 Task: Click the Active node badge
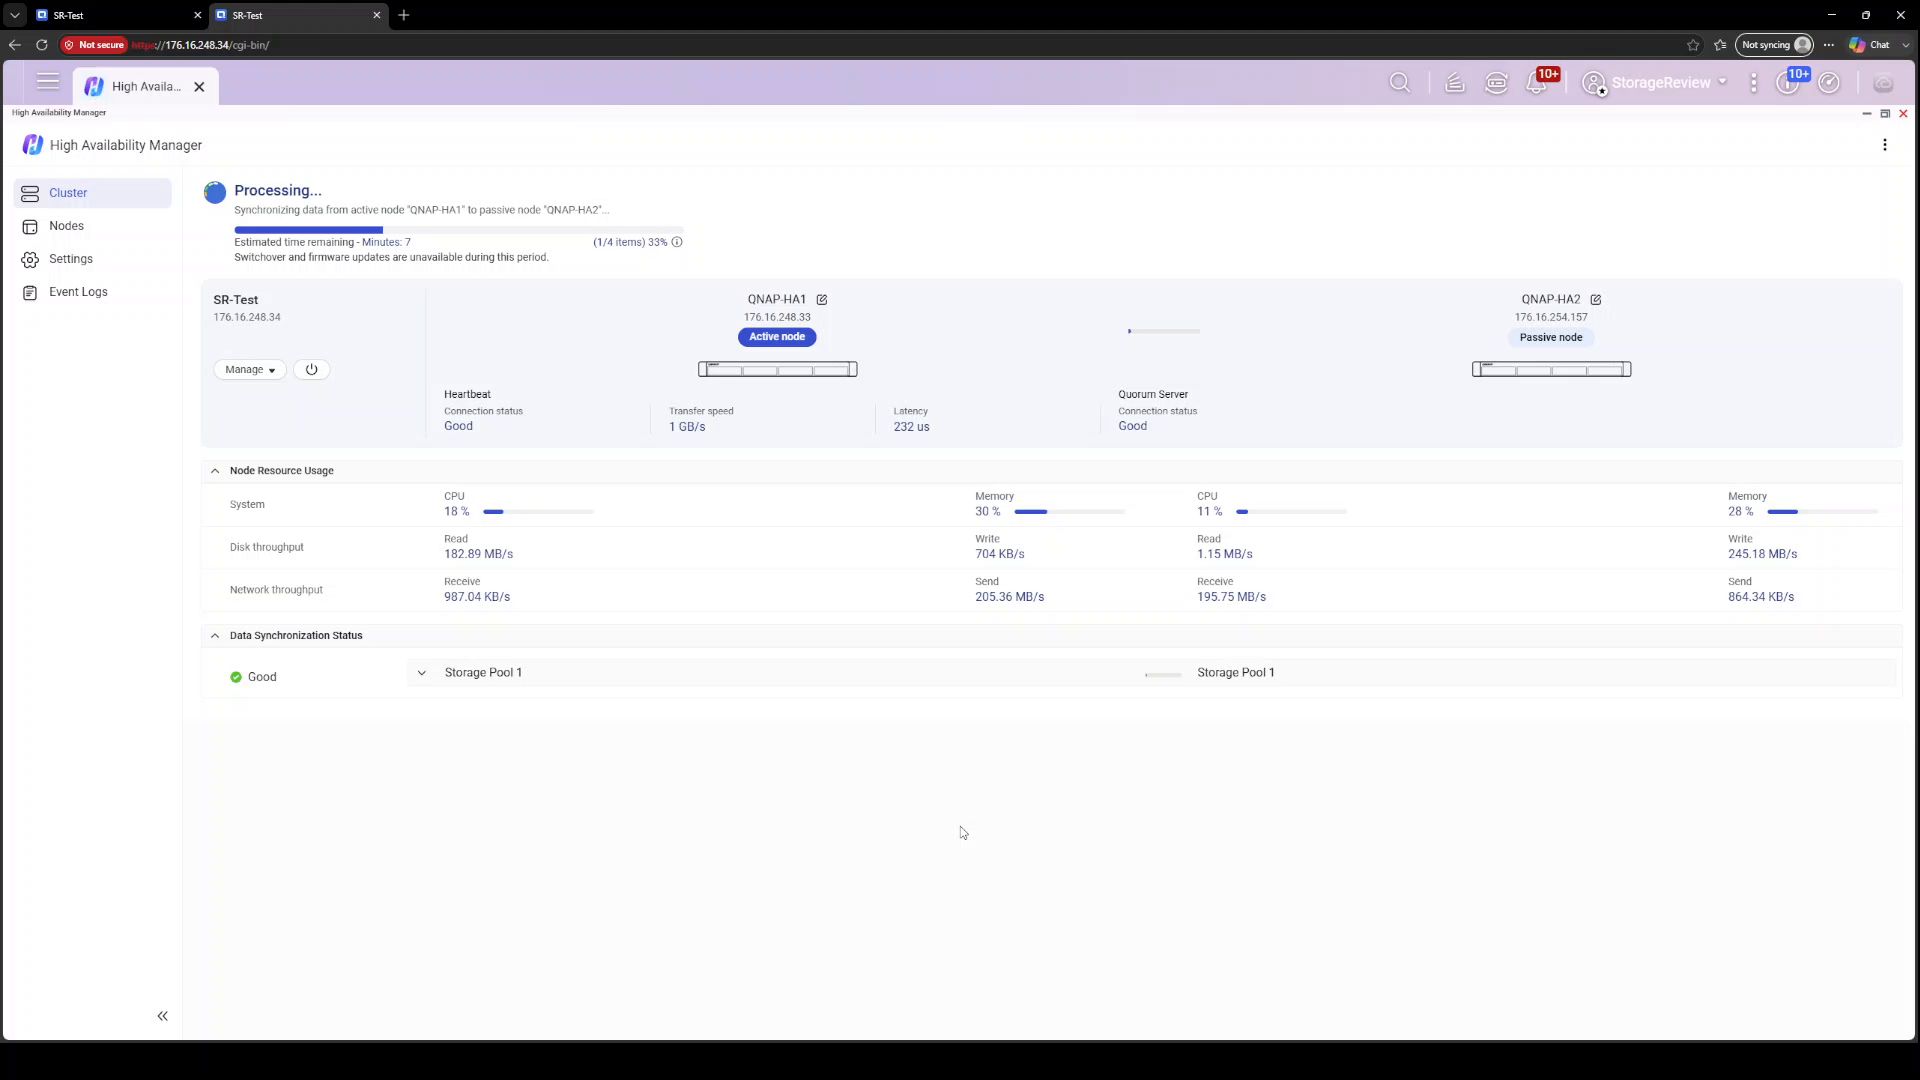point(777,337)
